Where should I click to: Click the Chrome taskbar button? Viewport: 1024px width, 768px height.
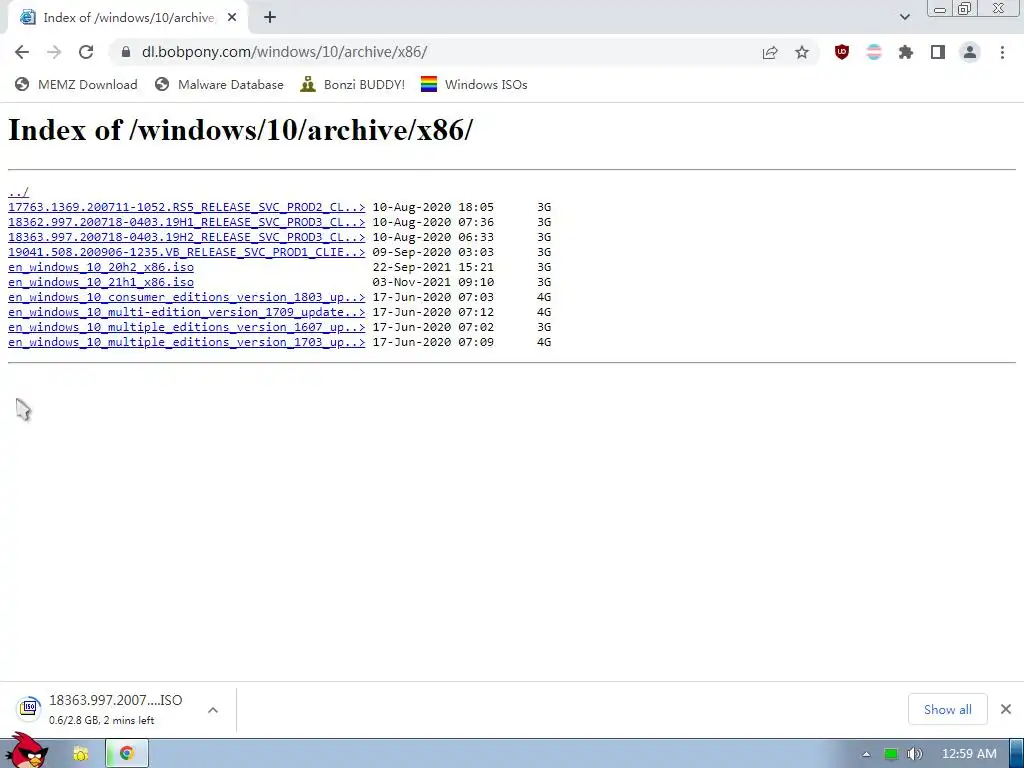click(x=127, y=754)
